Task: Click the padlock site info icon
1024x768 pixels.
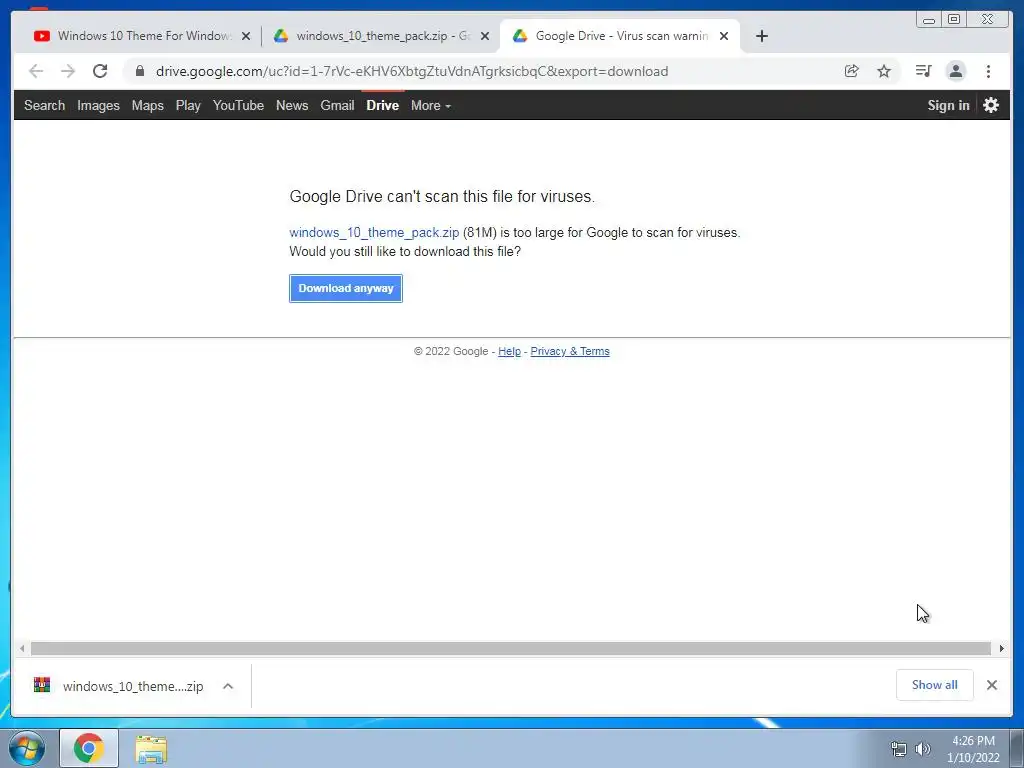Action: pyautogui.click(x=140, y=71)
